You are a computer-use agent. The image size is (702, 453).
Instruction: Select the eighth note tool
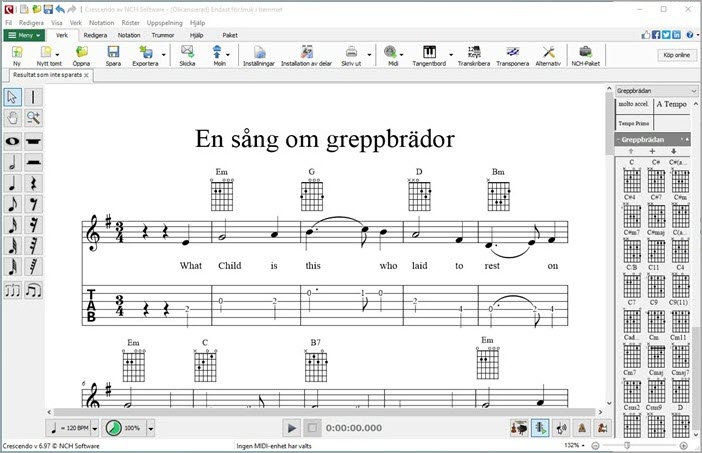[13, 204]
